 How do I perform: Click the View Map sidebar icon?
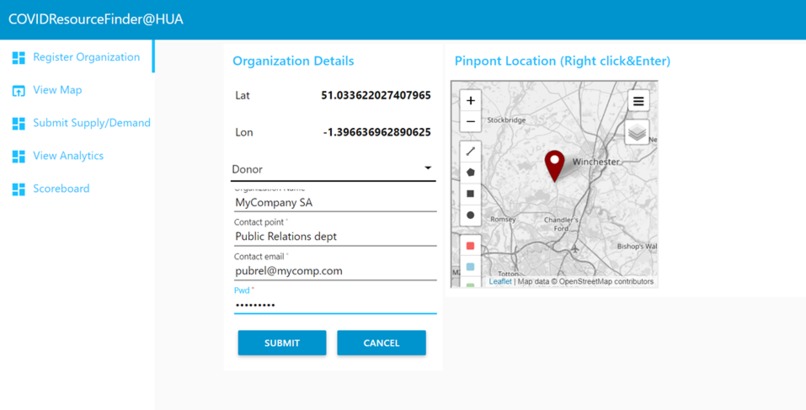[19, 90]
